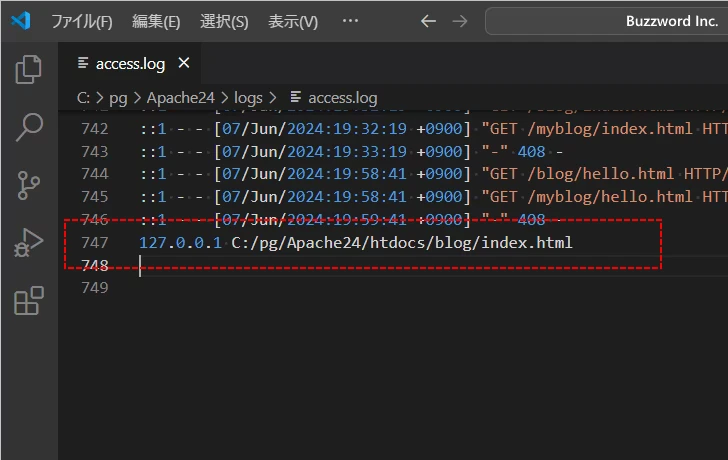Image resolution: width=728 pixels, height=460 pixels.
Task: Click line 747 with 127.0.0.1 text
Action: click(355, 242)
